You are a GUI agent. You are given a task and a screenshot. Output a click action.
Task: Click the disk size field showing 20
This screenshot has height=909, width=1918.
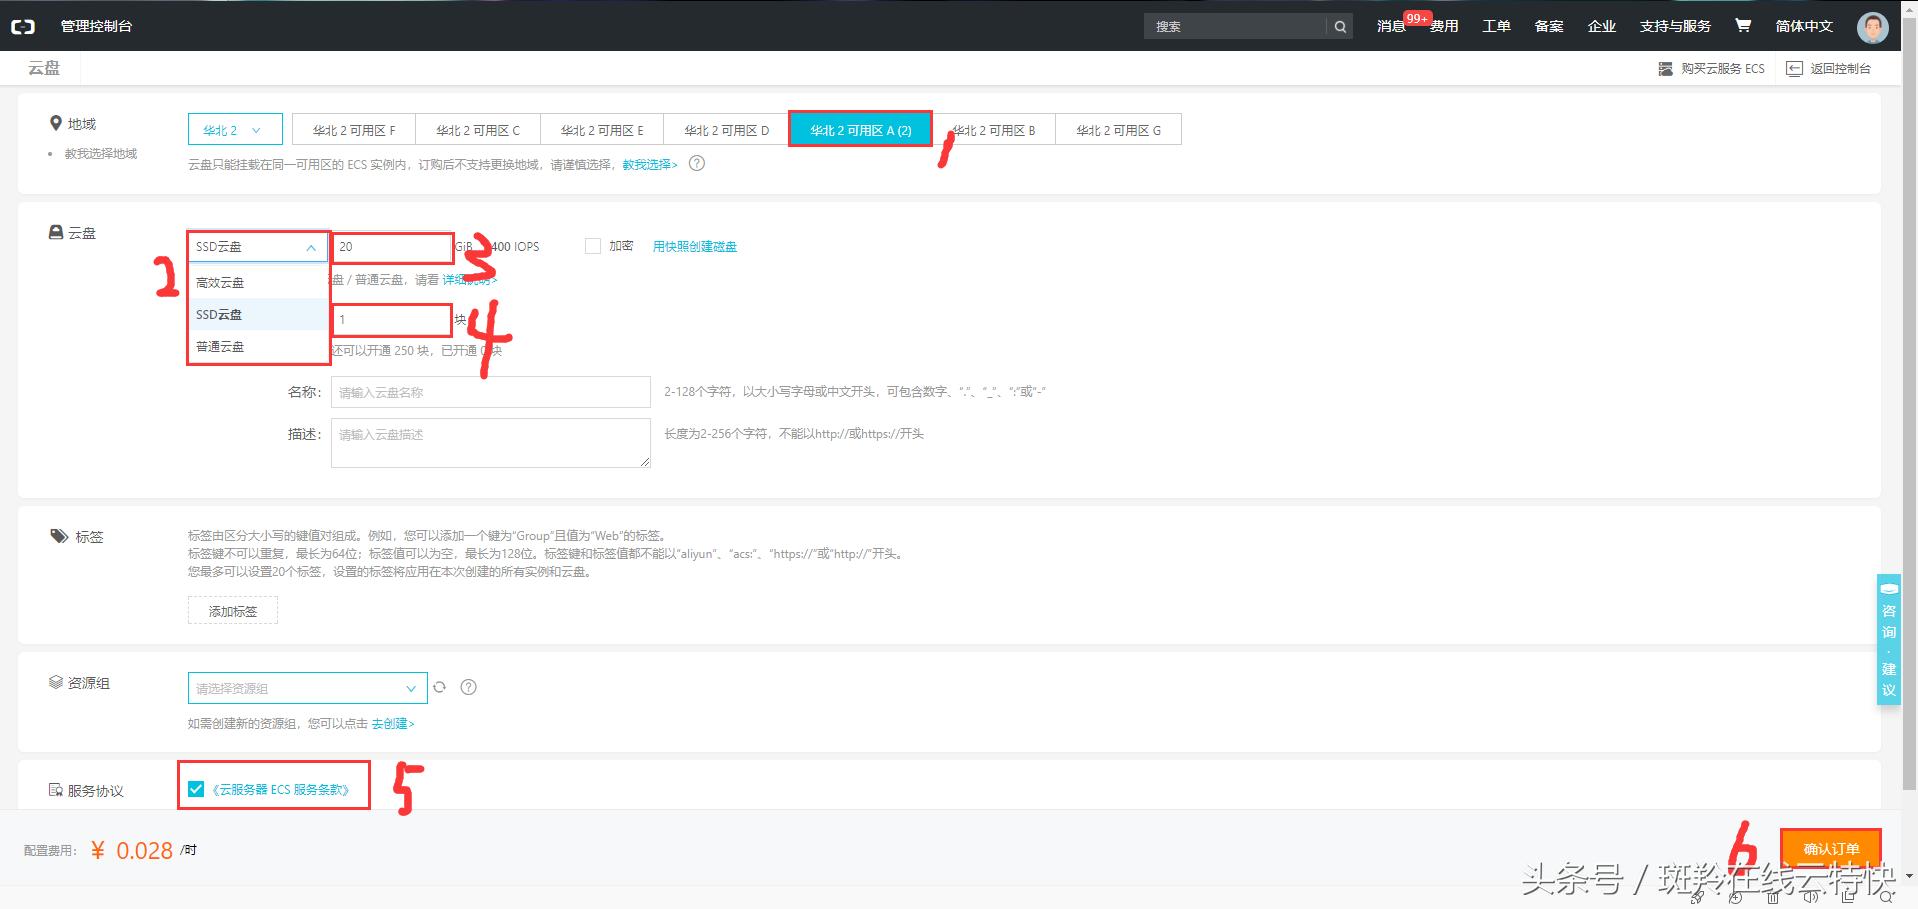pos(392,247)
